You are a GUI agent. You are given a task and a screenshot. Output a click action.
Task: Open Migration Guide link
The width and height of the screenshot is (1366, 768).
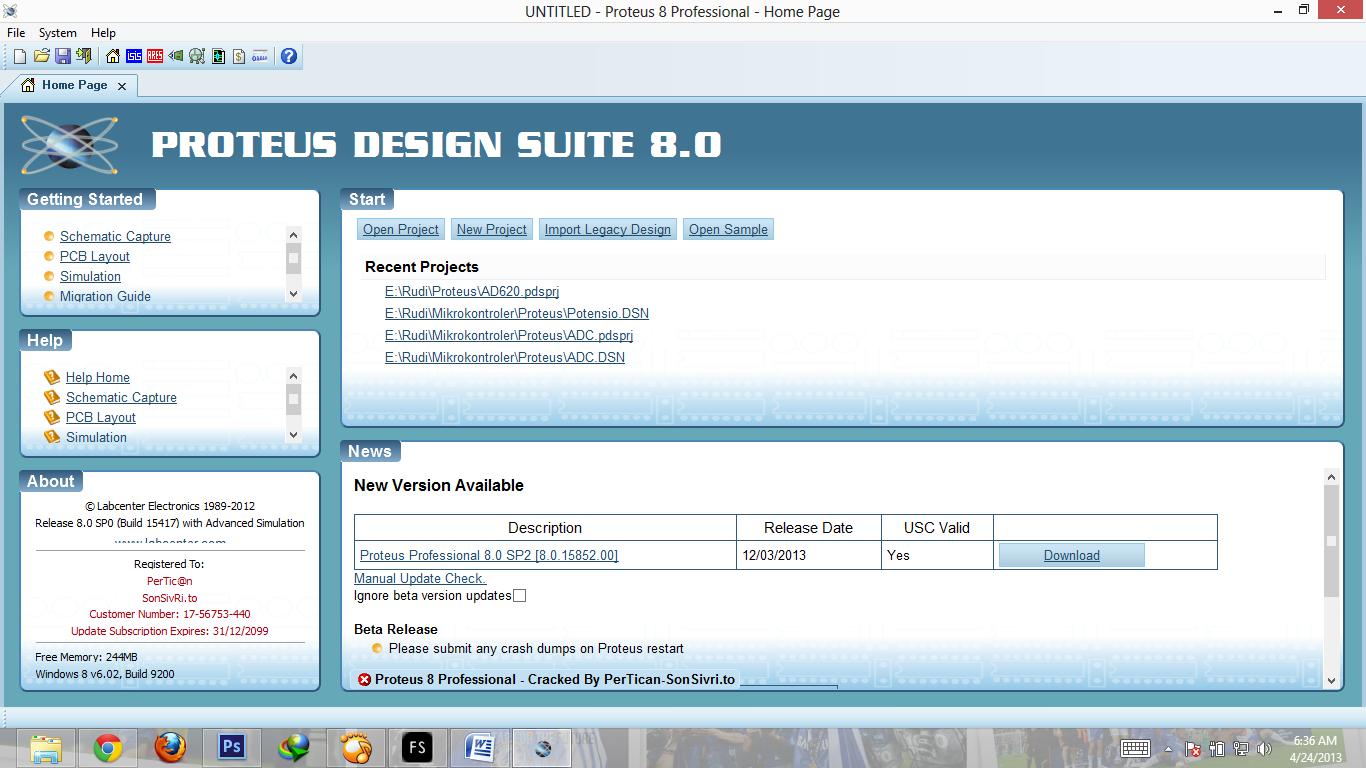click(x=105, y=296)
